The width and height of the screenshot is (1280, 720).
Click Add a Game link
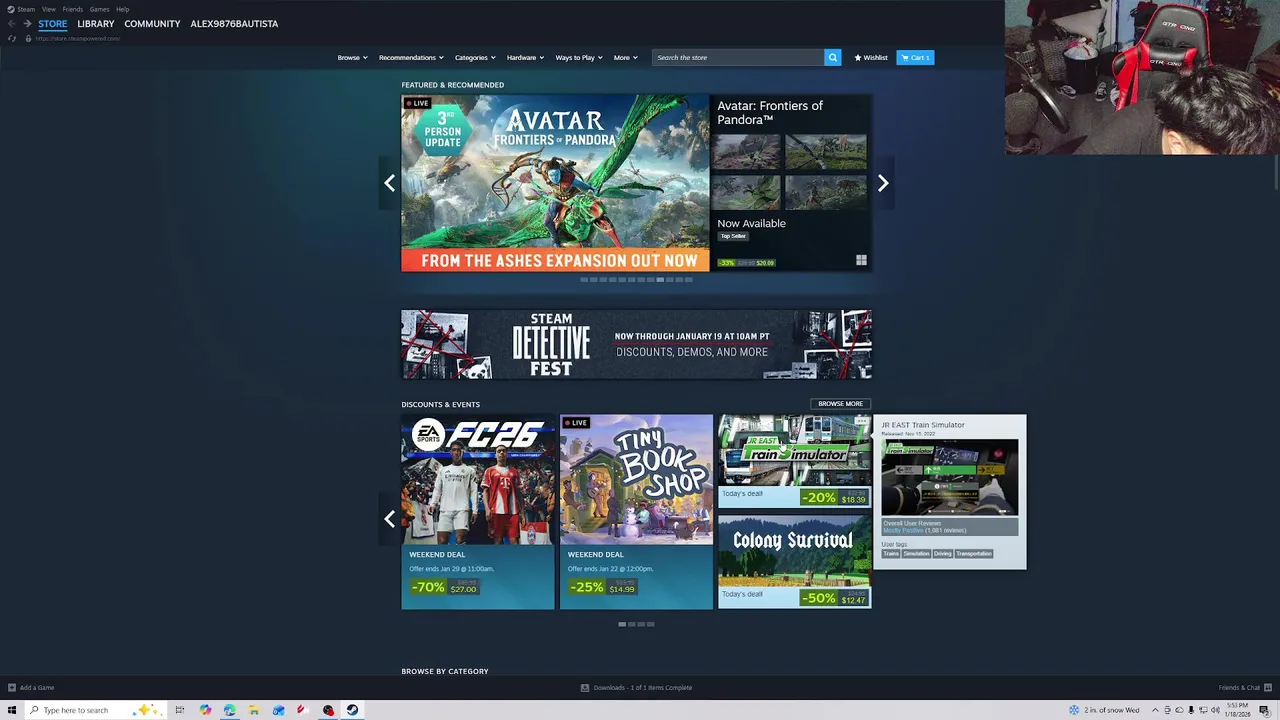(x=37, y=687)
